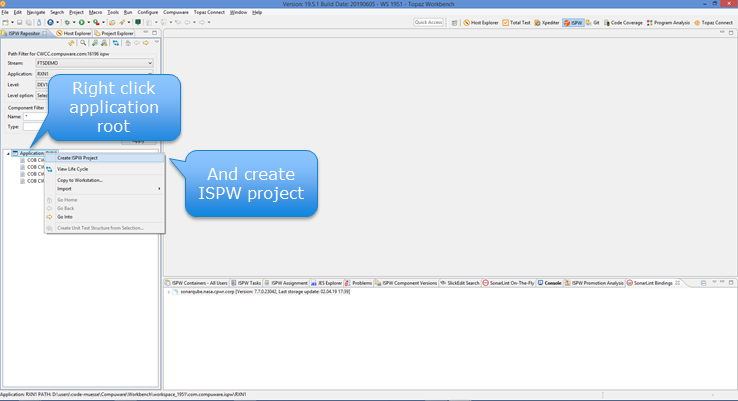Viewport: 738px width, 401px height.
Task: Open the Compuware menu
Action: pos(176,12)
